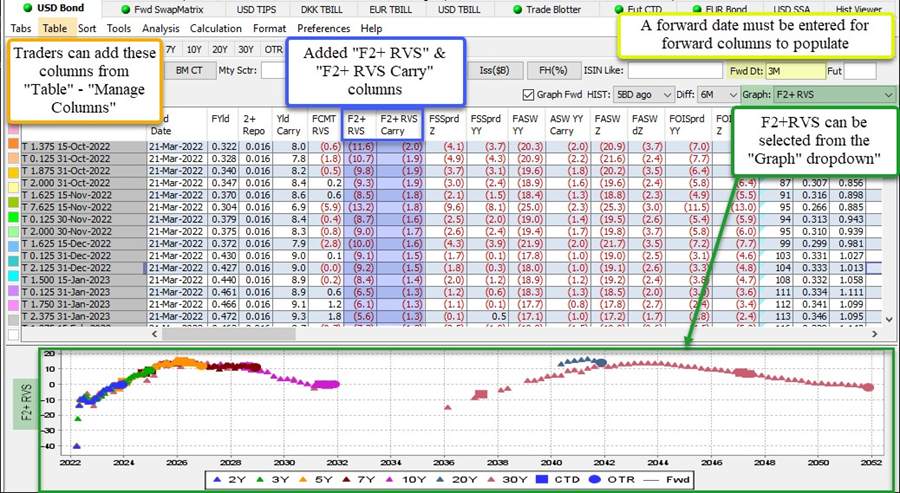Filter by the 30Y sector button
This screenshot has width=900, height=493.
click(246, 49)
